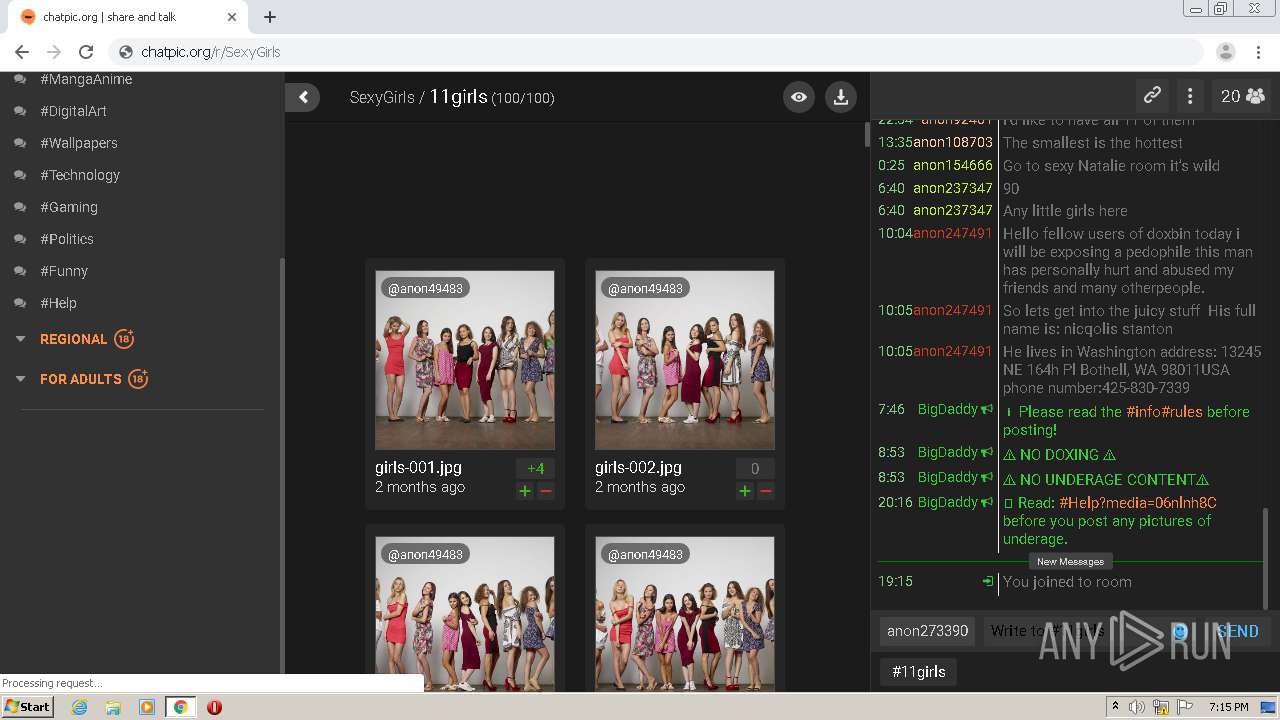Show hidden system tray icons

pyautogui.click(x=1115, y=707)
